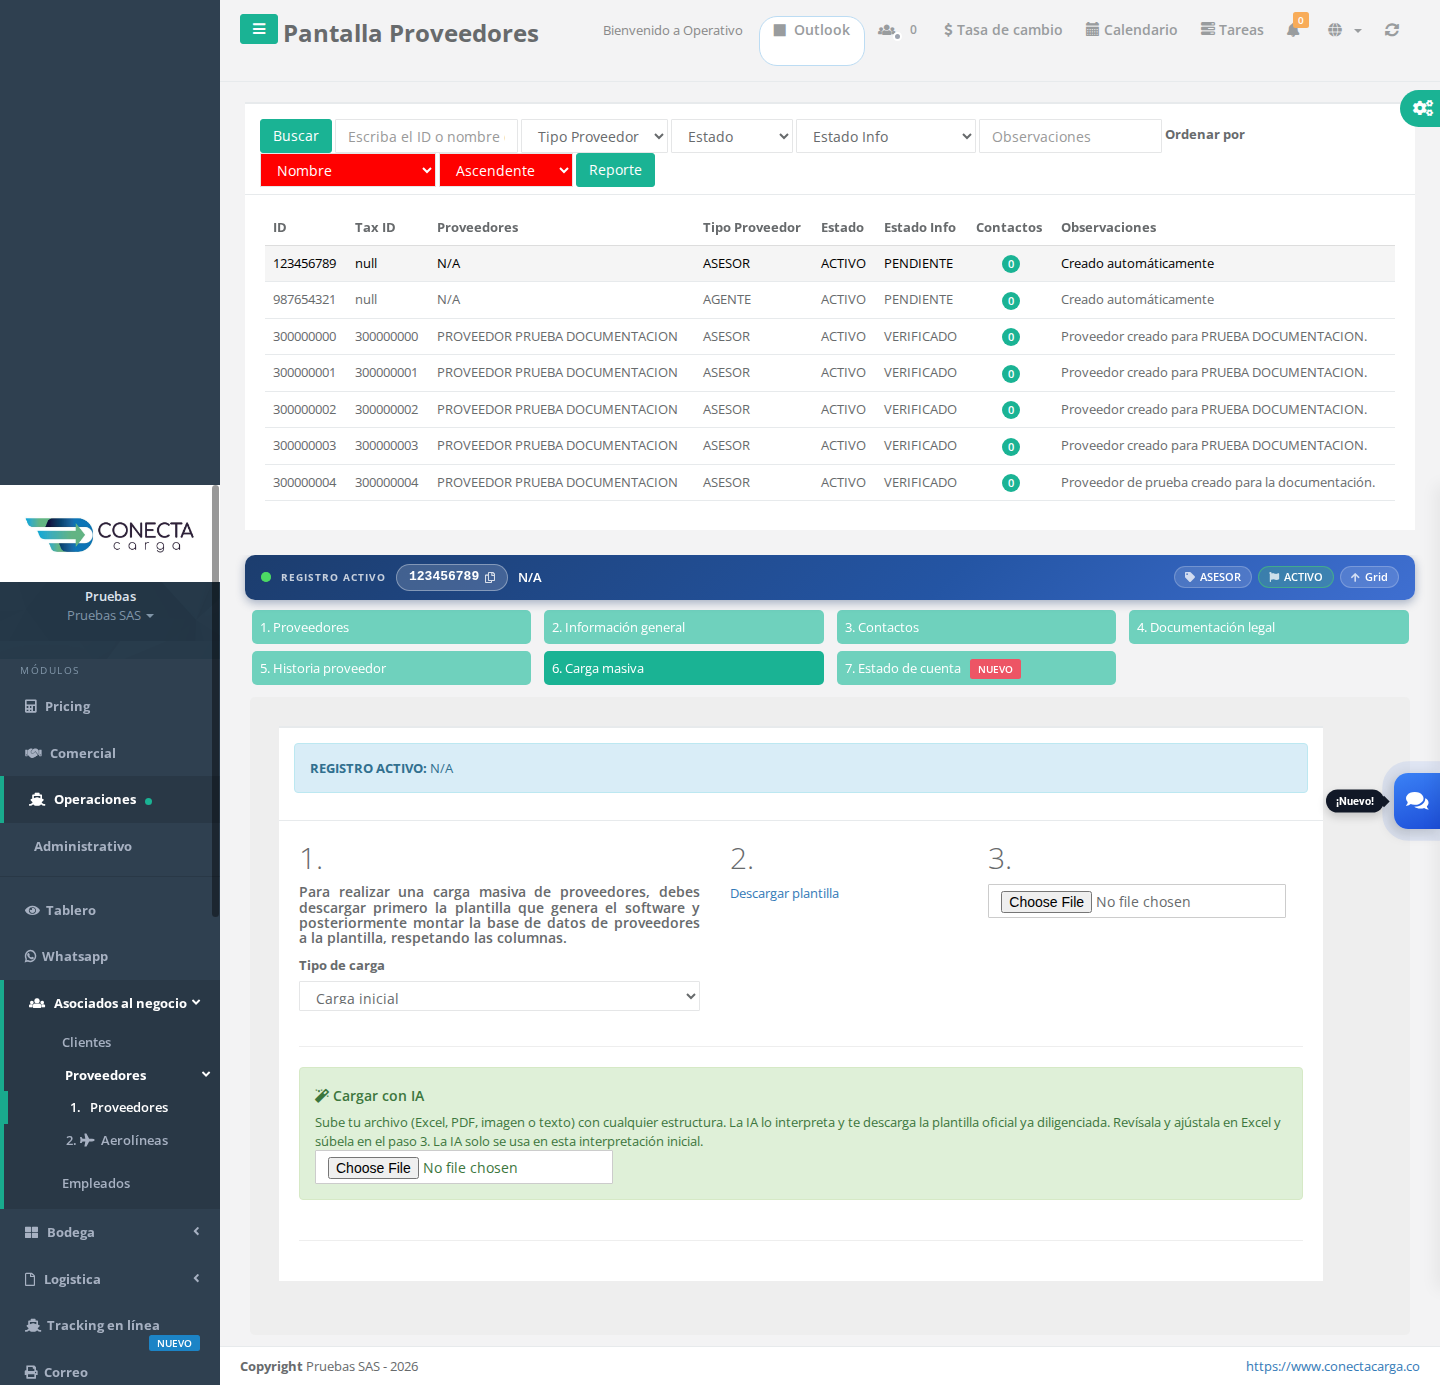1440x1385 pixels.
Task: Open the notifications bell
Action: [x=1293, y=30]
